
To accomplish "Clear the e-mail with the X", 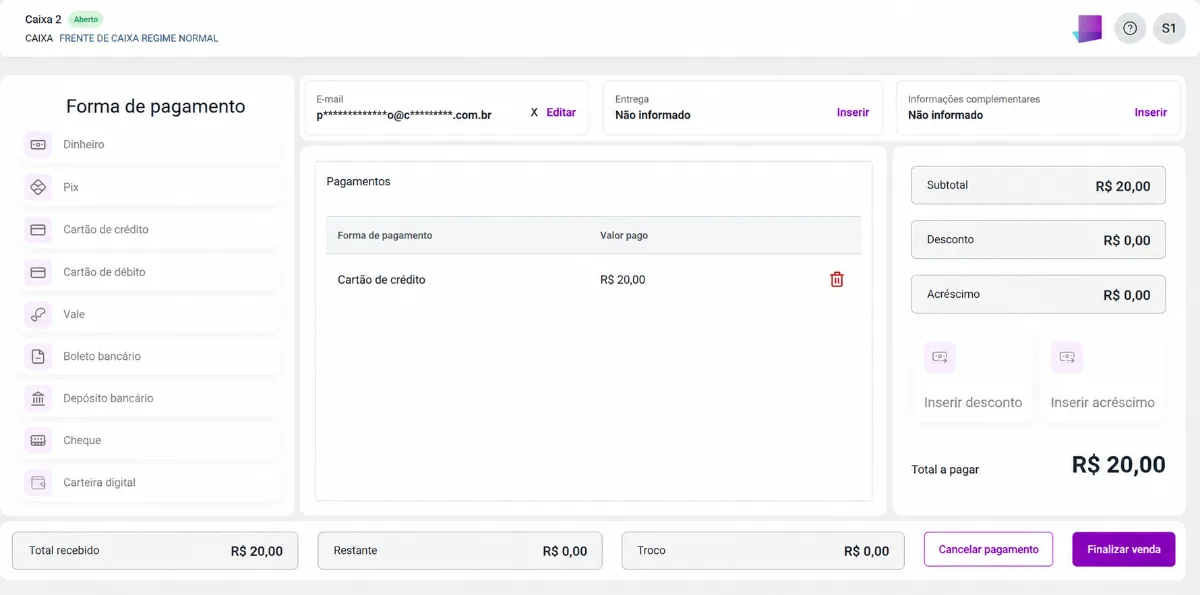I will tap(534, 113).
